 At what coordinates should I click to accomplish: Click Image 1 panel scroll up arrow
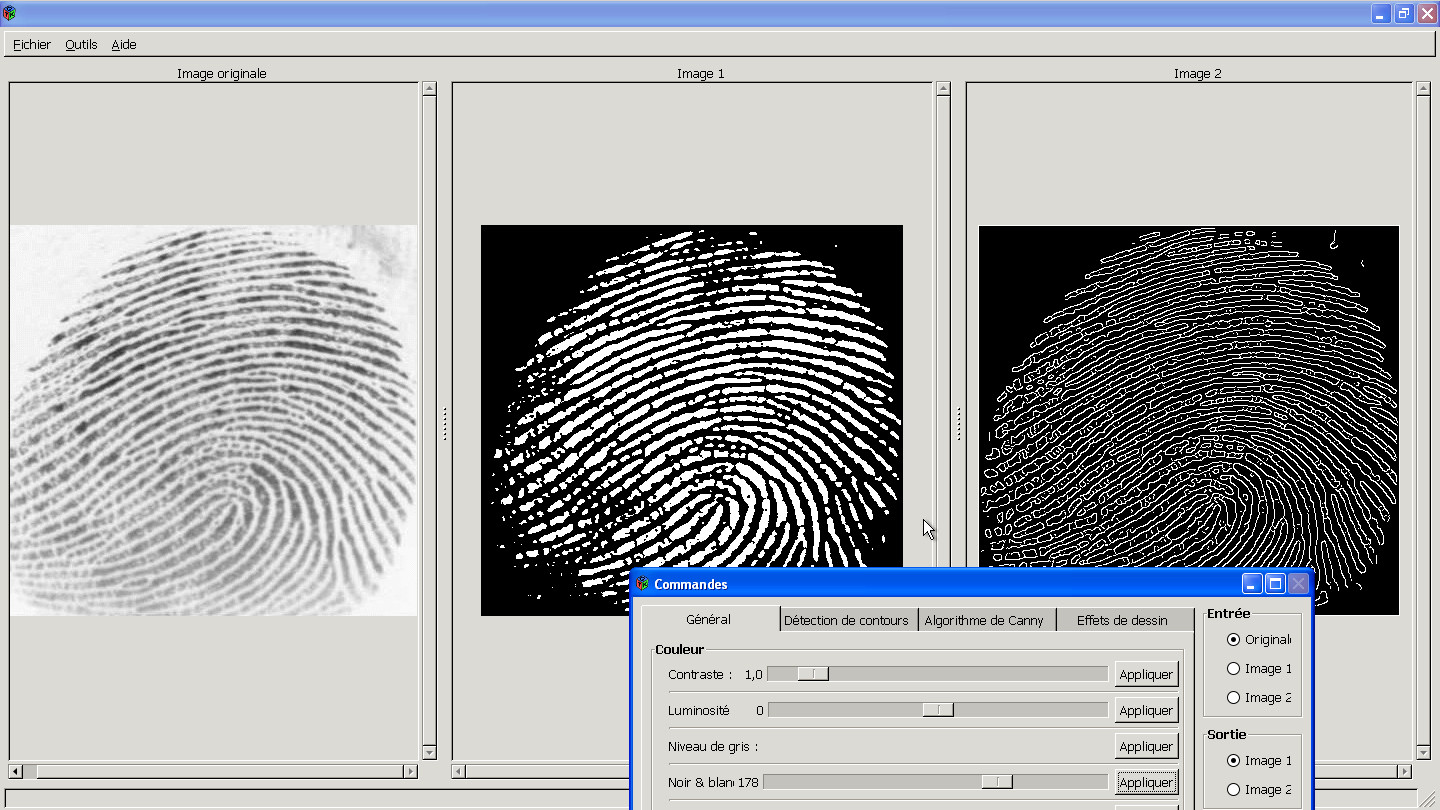[943, 89]
